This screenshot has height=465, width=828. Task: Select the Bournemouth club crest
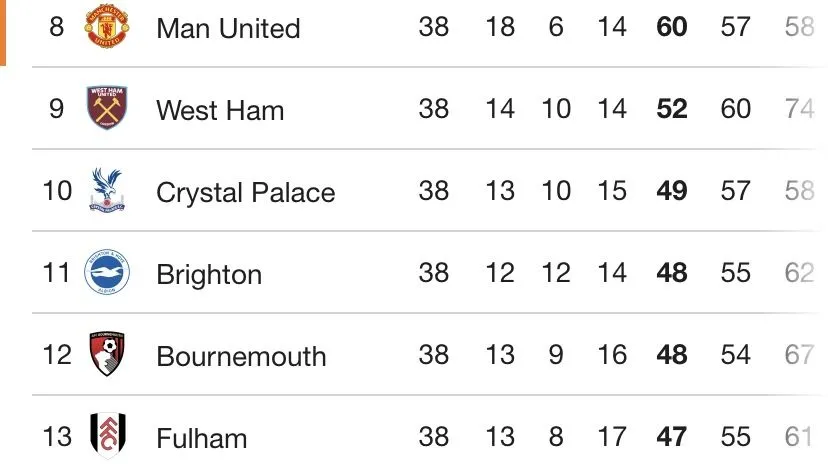pyautogui.click(x=106, y=355)
